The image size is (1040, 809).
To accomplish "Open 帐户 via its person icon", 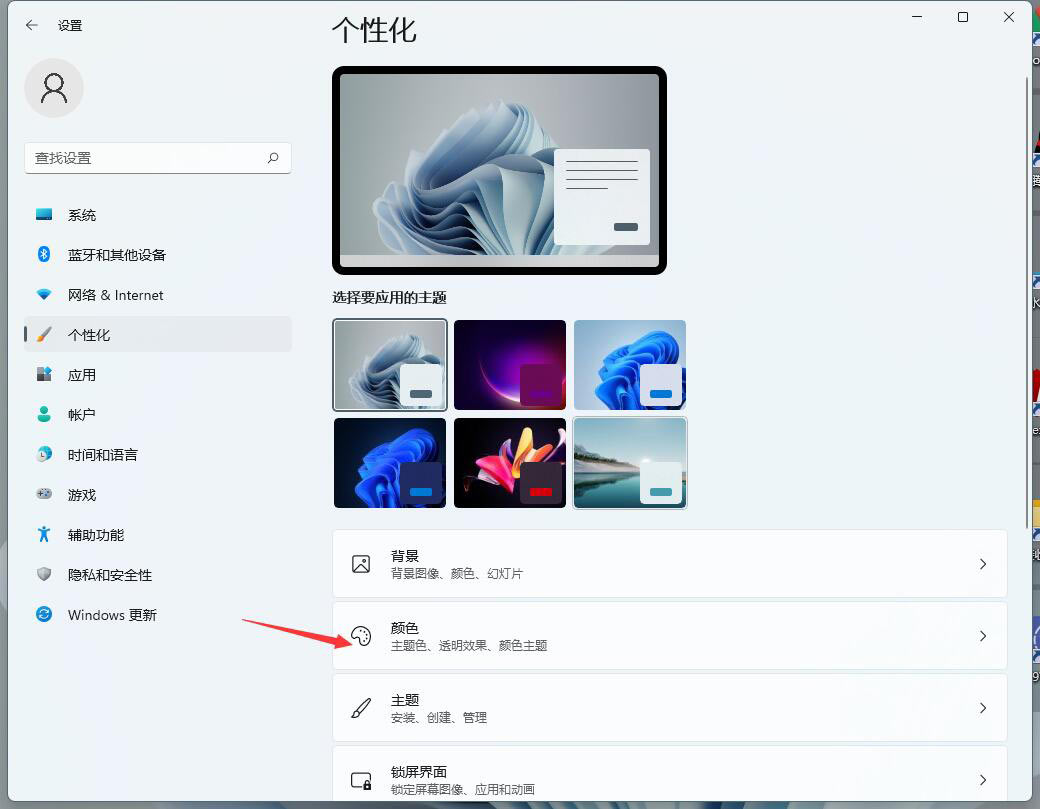I will click(x=42, y=414).
